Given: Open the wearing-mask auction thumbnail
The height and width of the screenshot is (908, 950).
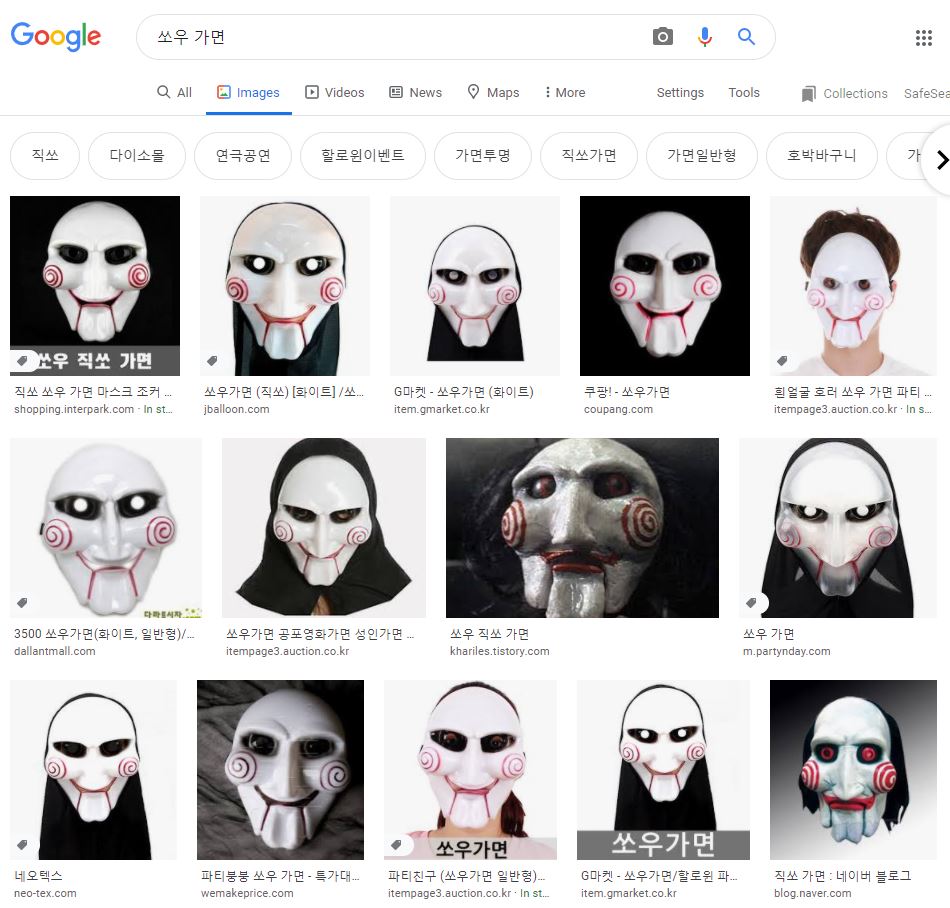Looking at the screenshot, I should pos(853,286).
